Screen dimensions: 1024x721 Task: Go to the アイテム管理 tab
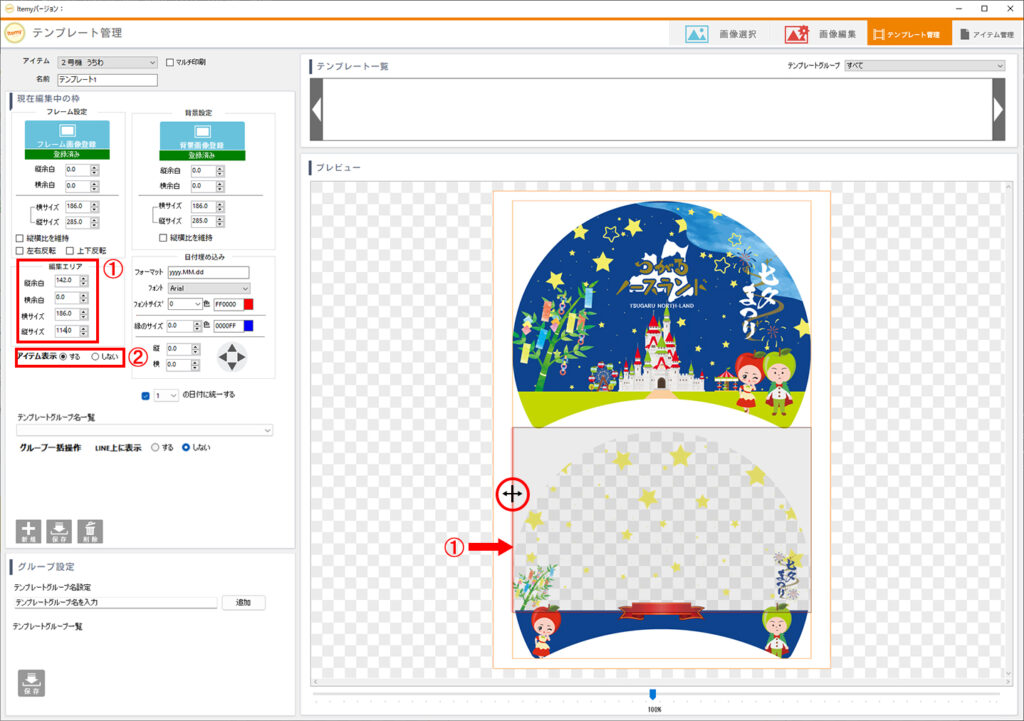[x=986, y=34]
